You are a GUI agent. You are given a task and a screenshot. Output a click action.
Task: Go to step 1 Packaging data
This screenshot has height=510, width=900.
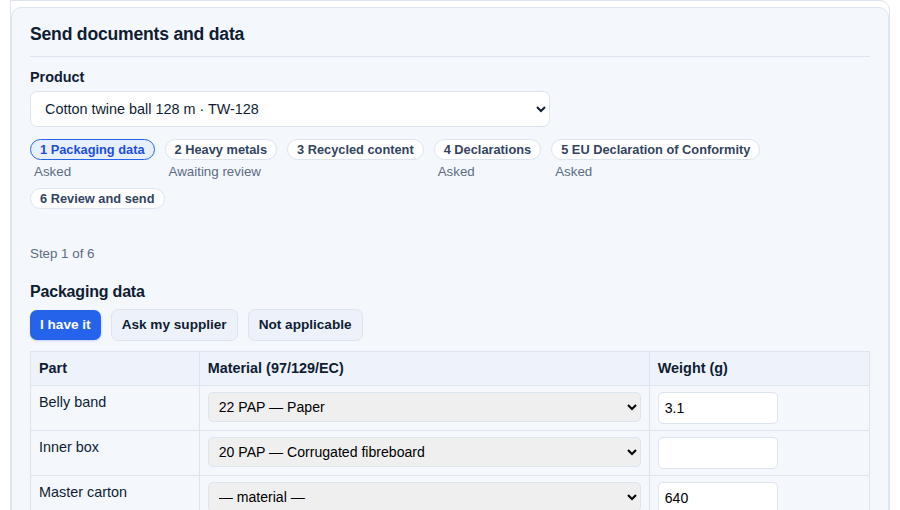pyautogui.click(x=92, y=150)
